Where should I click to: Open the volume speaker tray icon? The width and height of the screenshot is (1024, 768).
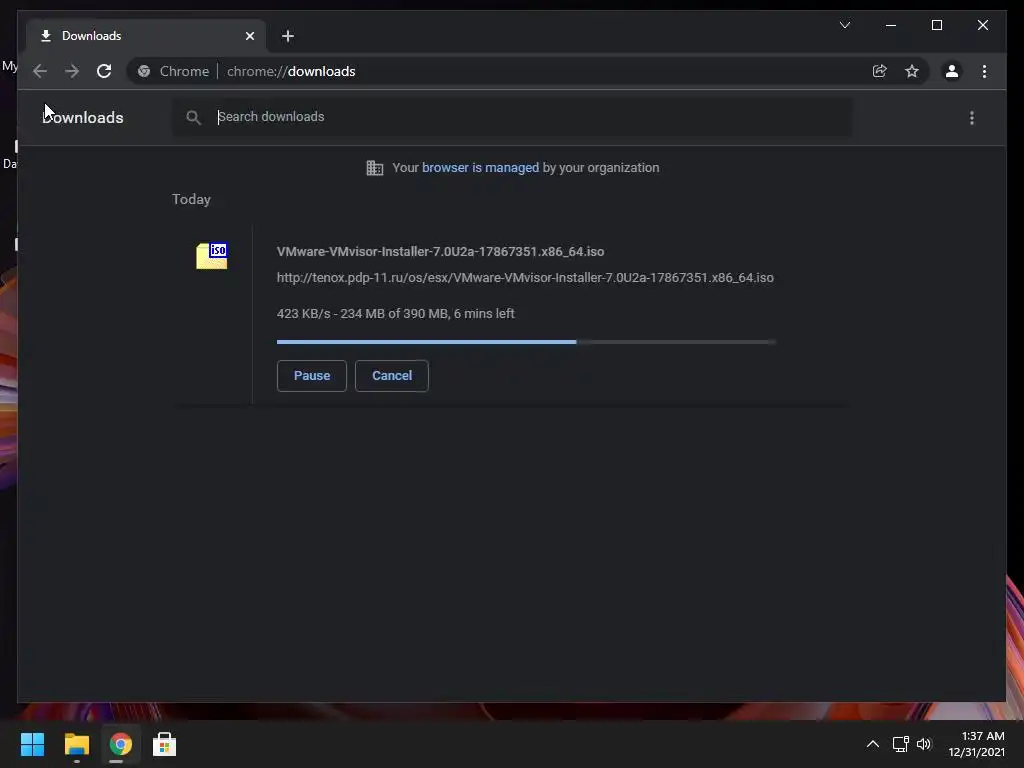pos(924,744)
